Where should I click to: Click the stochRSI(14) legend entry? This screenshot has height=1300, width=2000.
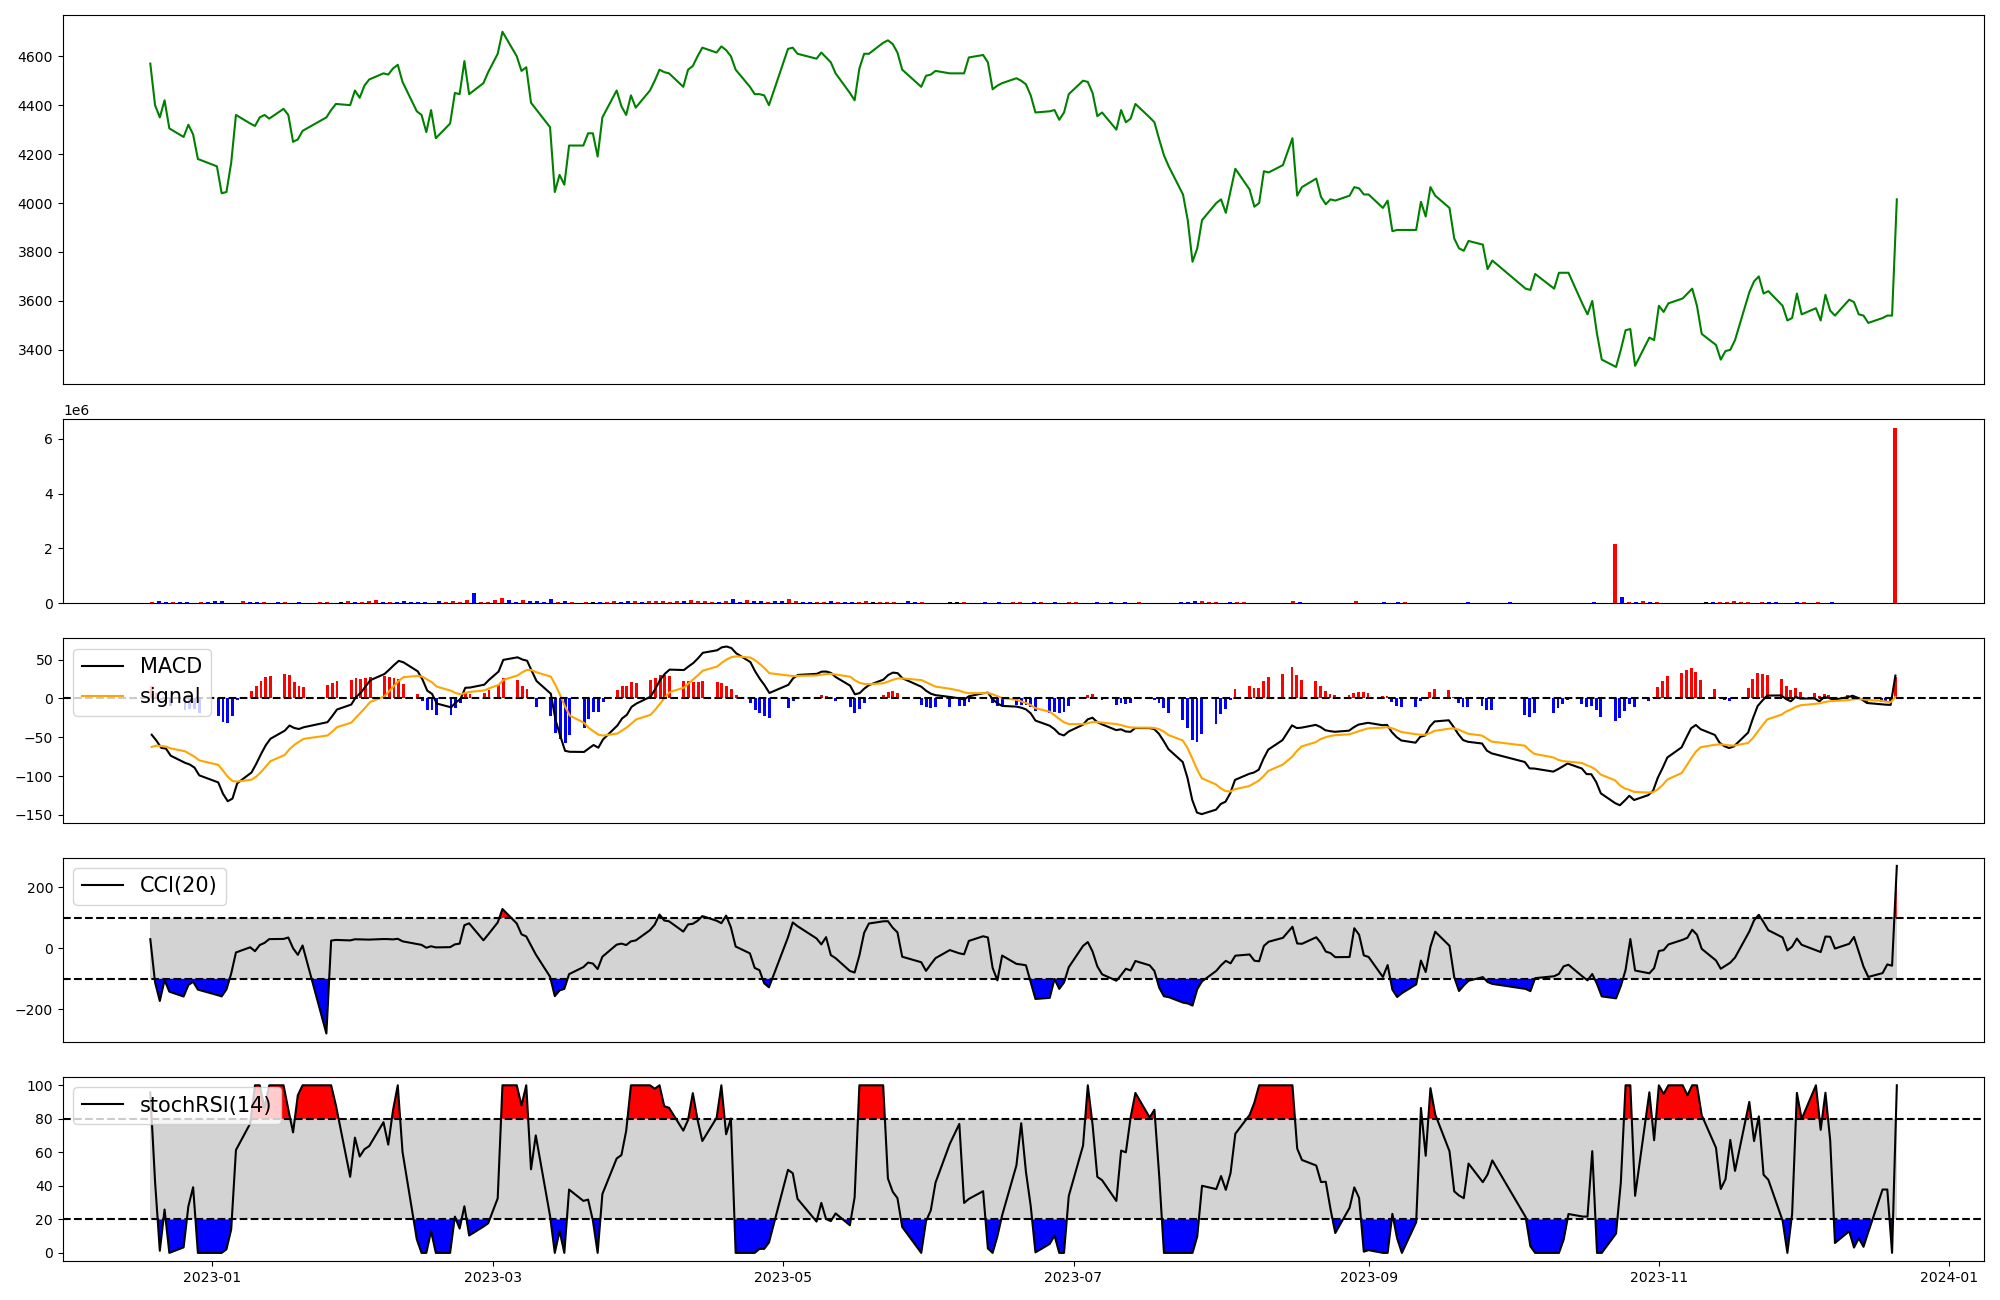(205, 1105)
